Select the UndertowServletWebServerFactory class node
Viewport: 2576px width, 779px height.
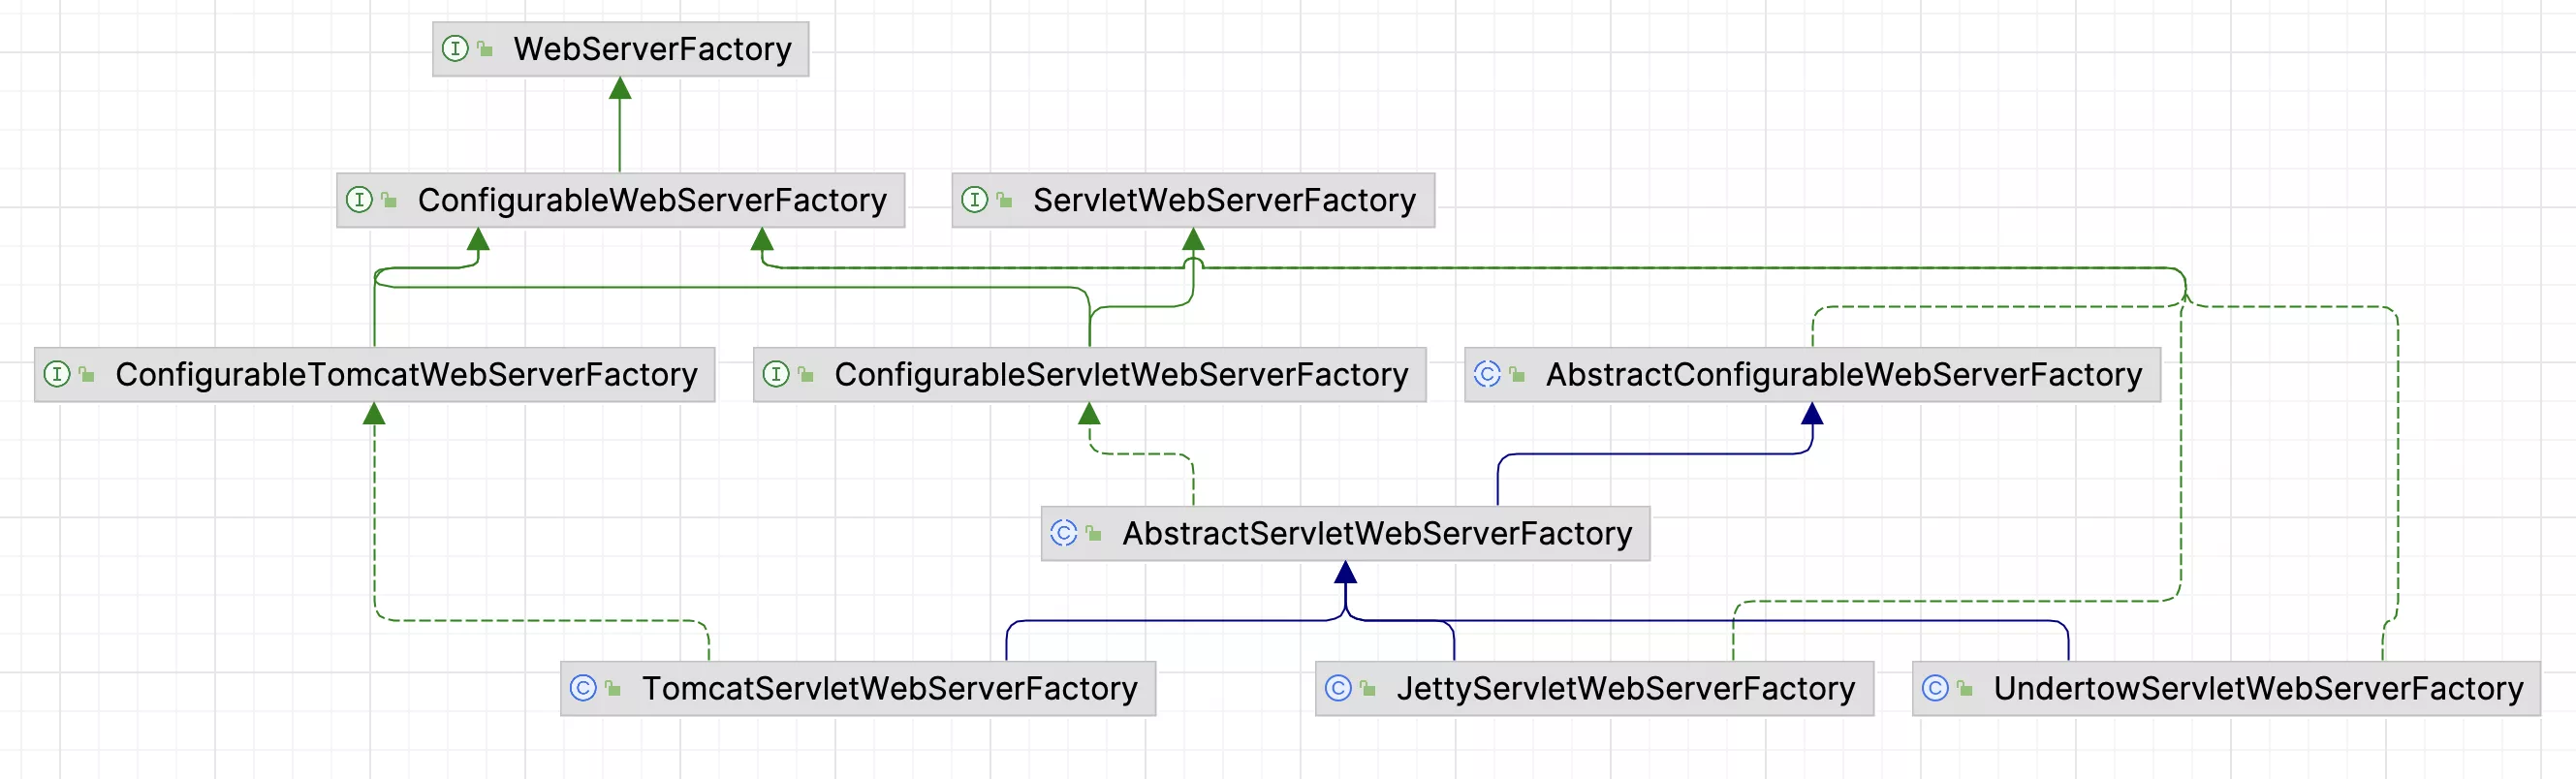click(x=2226, y=688)
